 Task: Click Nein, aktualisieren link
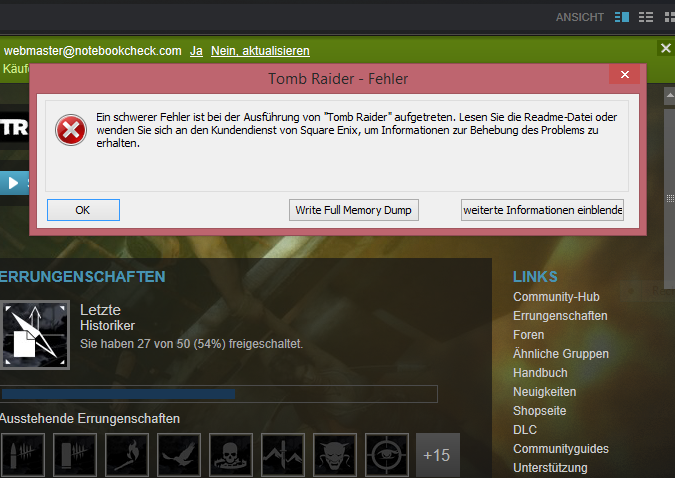pos(260,51)
